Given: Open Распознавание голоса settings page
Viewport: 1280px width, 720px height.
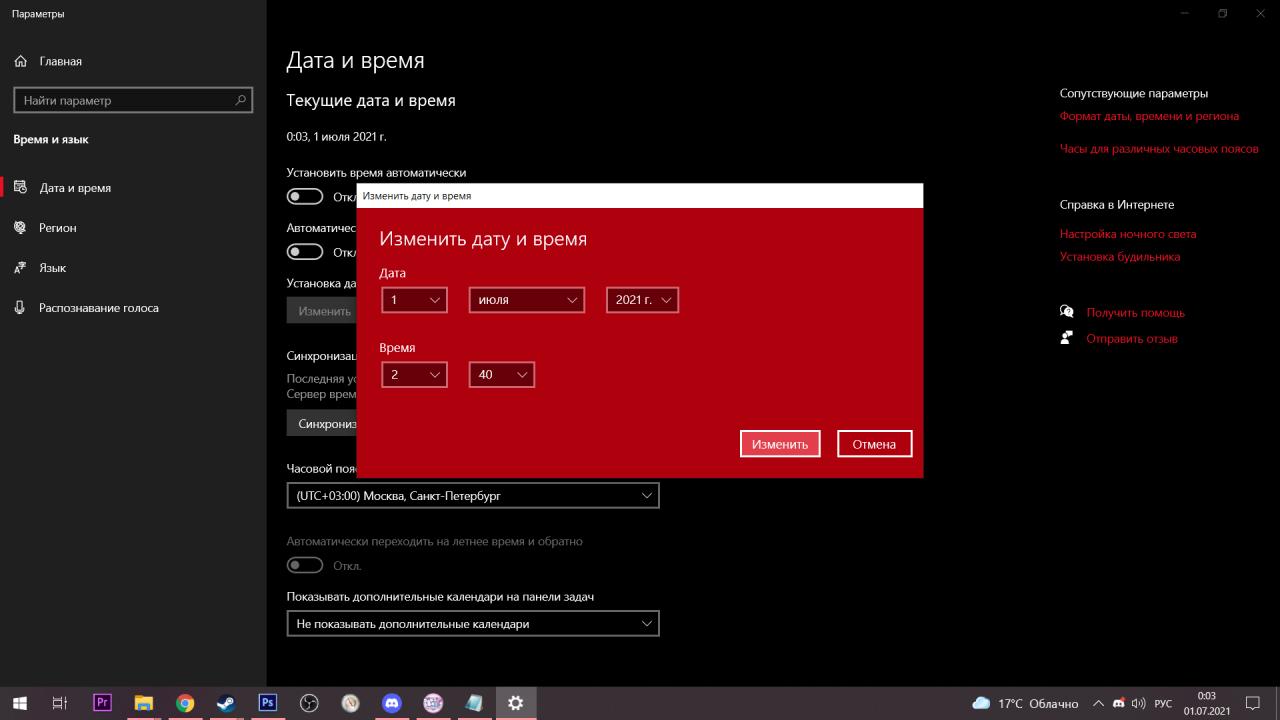Looking at the screenshot, I should [99, 308].
